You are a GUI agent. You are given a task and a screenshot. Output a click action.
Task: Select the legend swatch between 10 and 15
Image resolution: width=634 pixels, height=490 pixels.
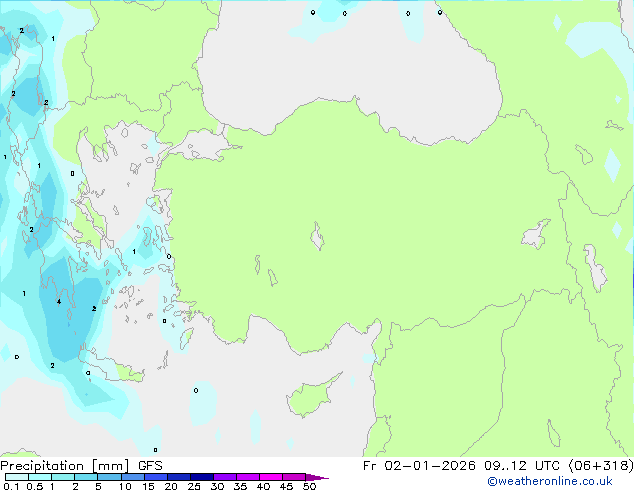(132, 477)
